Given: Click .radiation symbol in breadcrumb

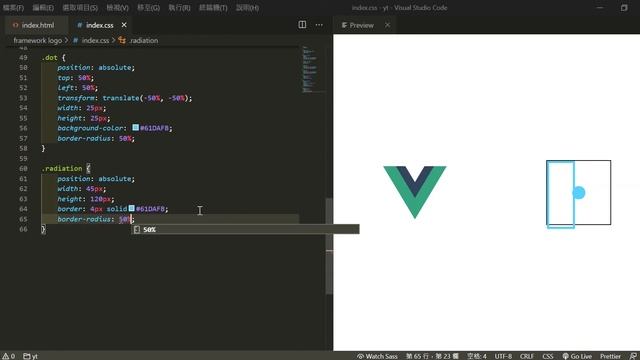Looking at the screenshot, I should coord(143,40).
